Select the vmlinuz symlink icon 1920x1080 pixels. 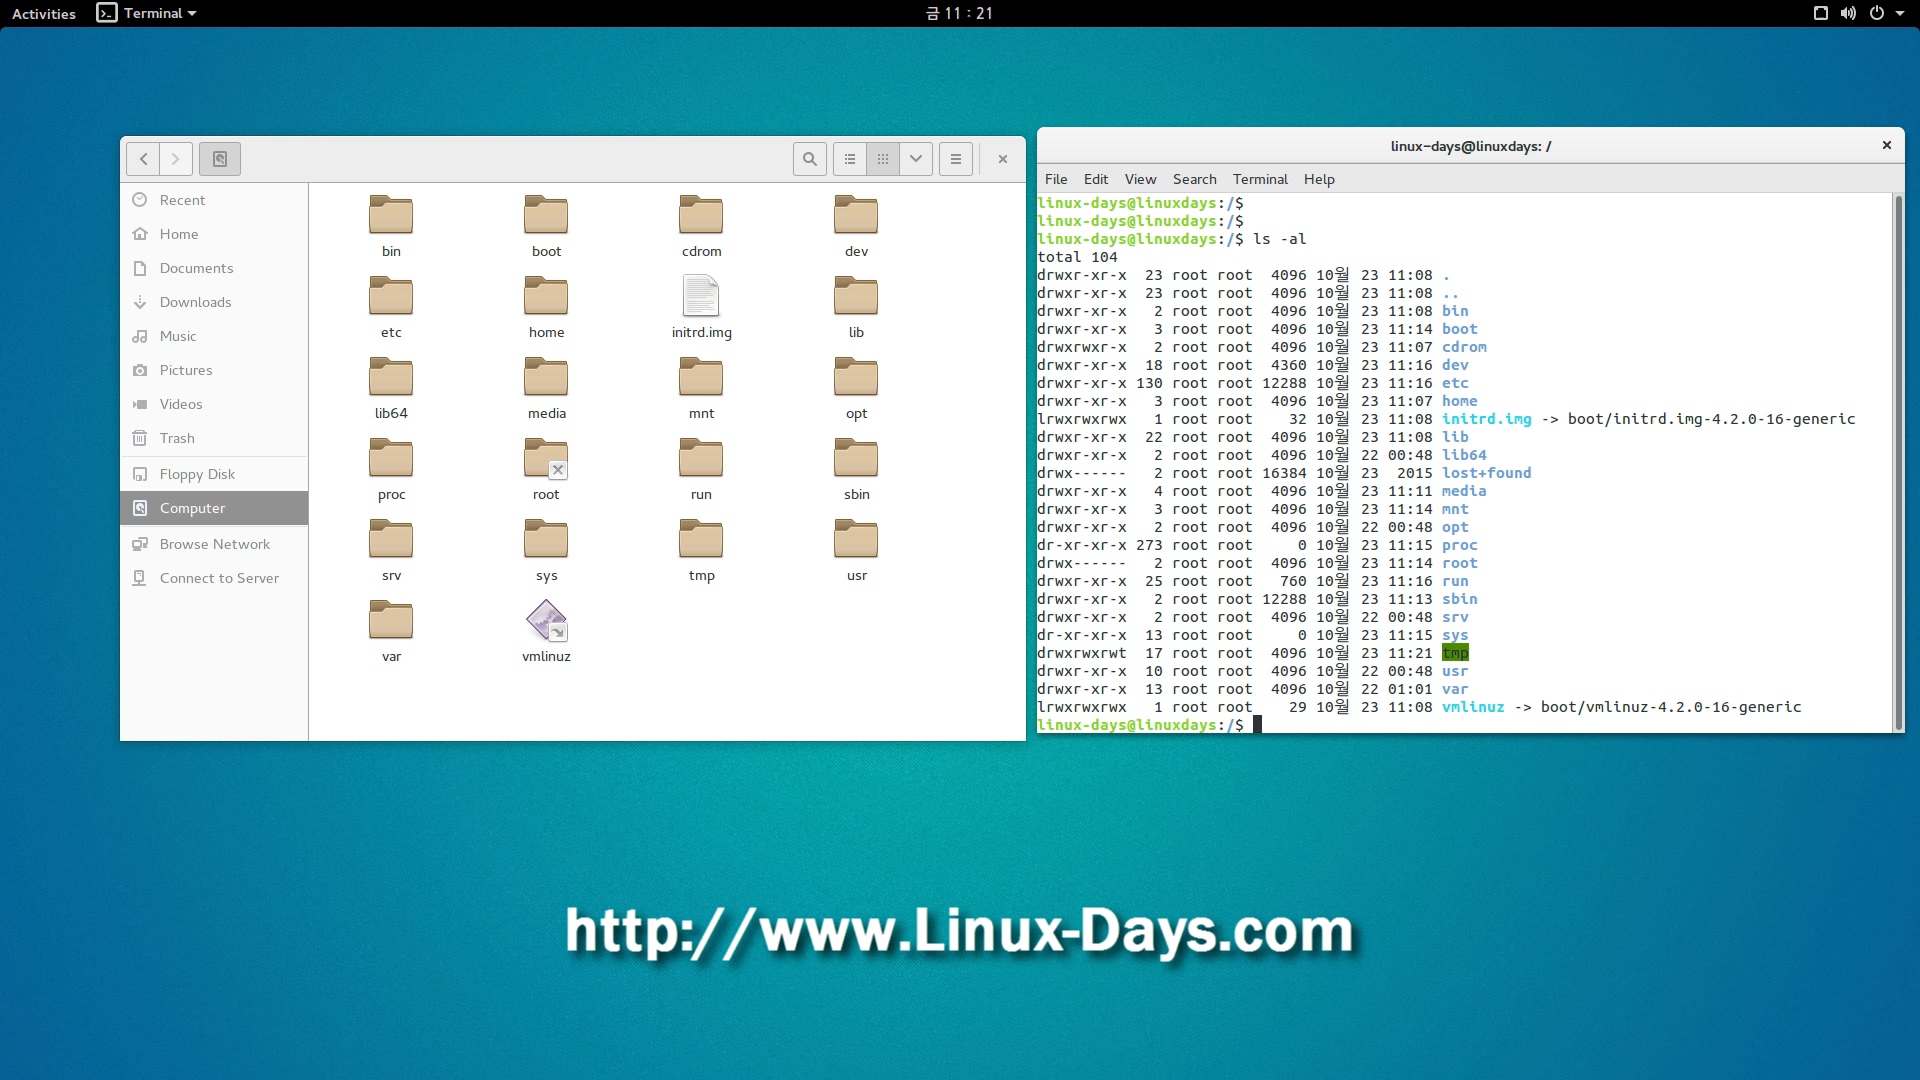(x=546, y=621)
